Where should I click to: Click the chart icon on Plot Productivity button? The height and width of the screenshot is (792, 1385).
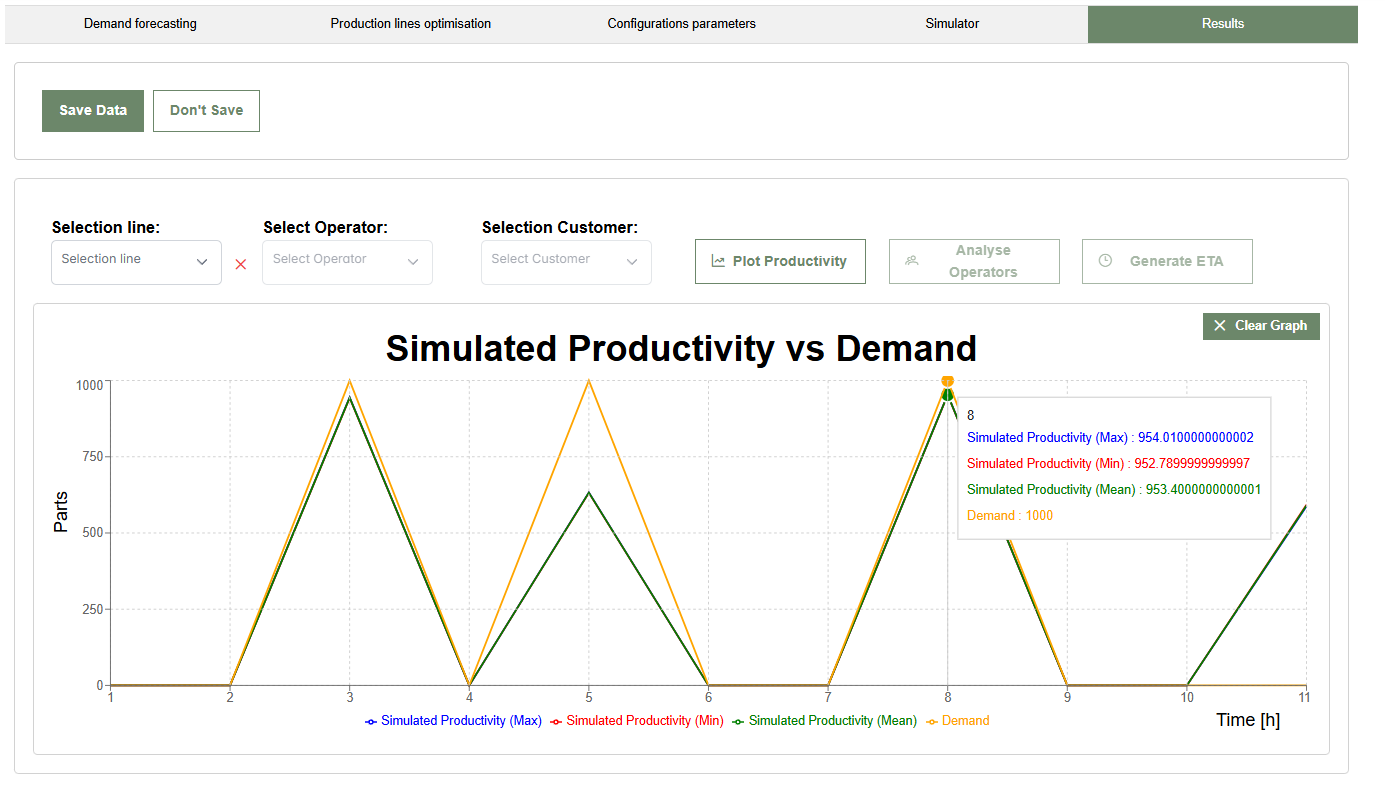pyautogui.click(x=716, y=259)
